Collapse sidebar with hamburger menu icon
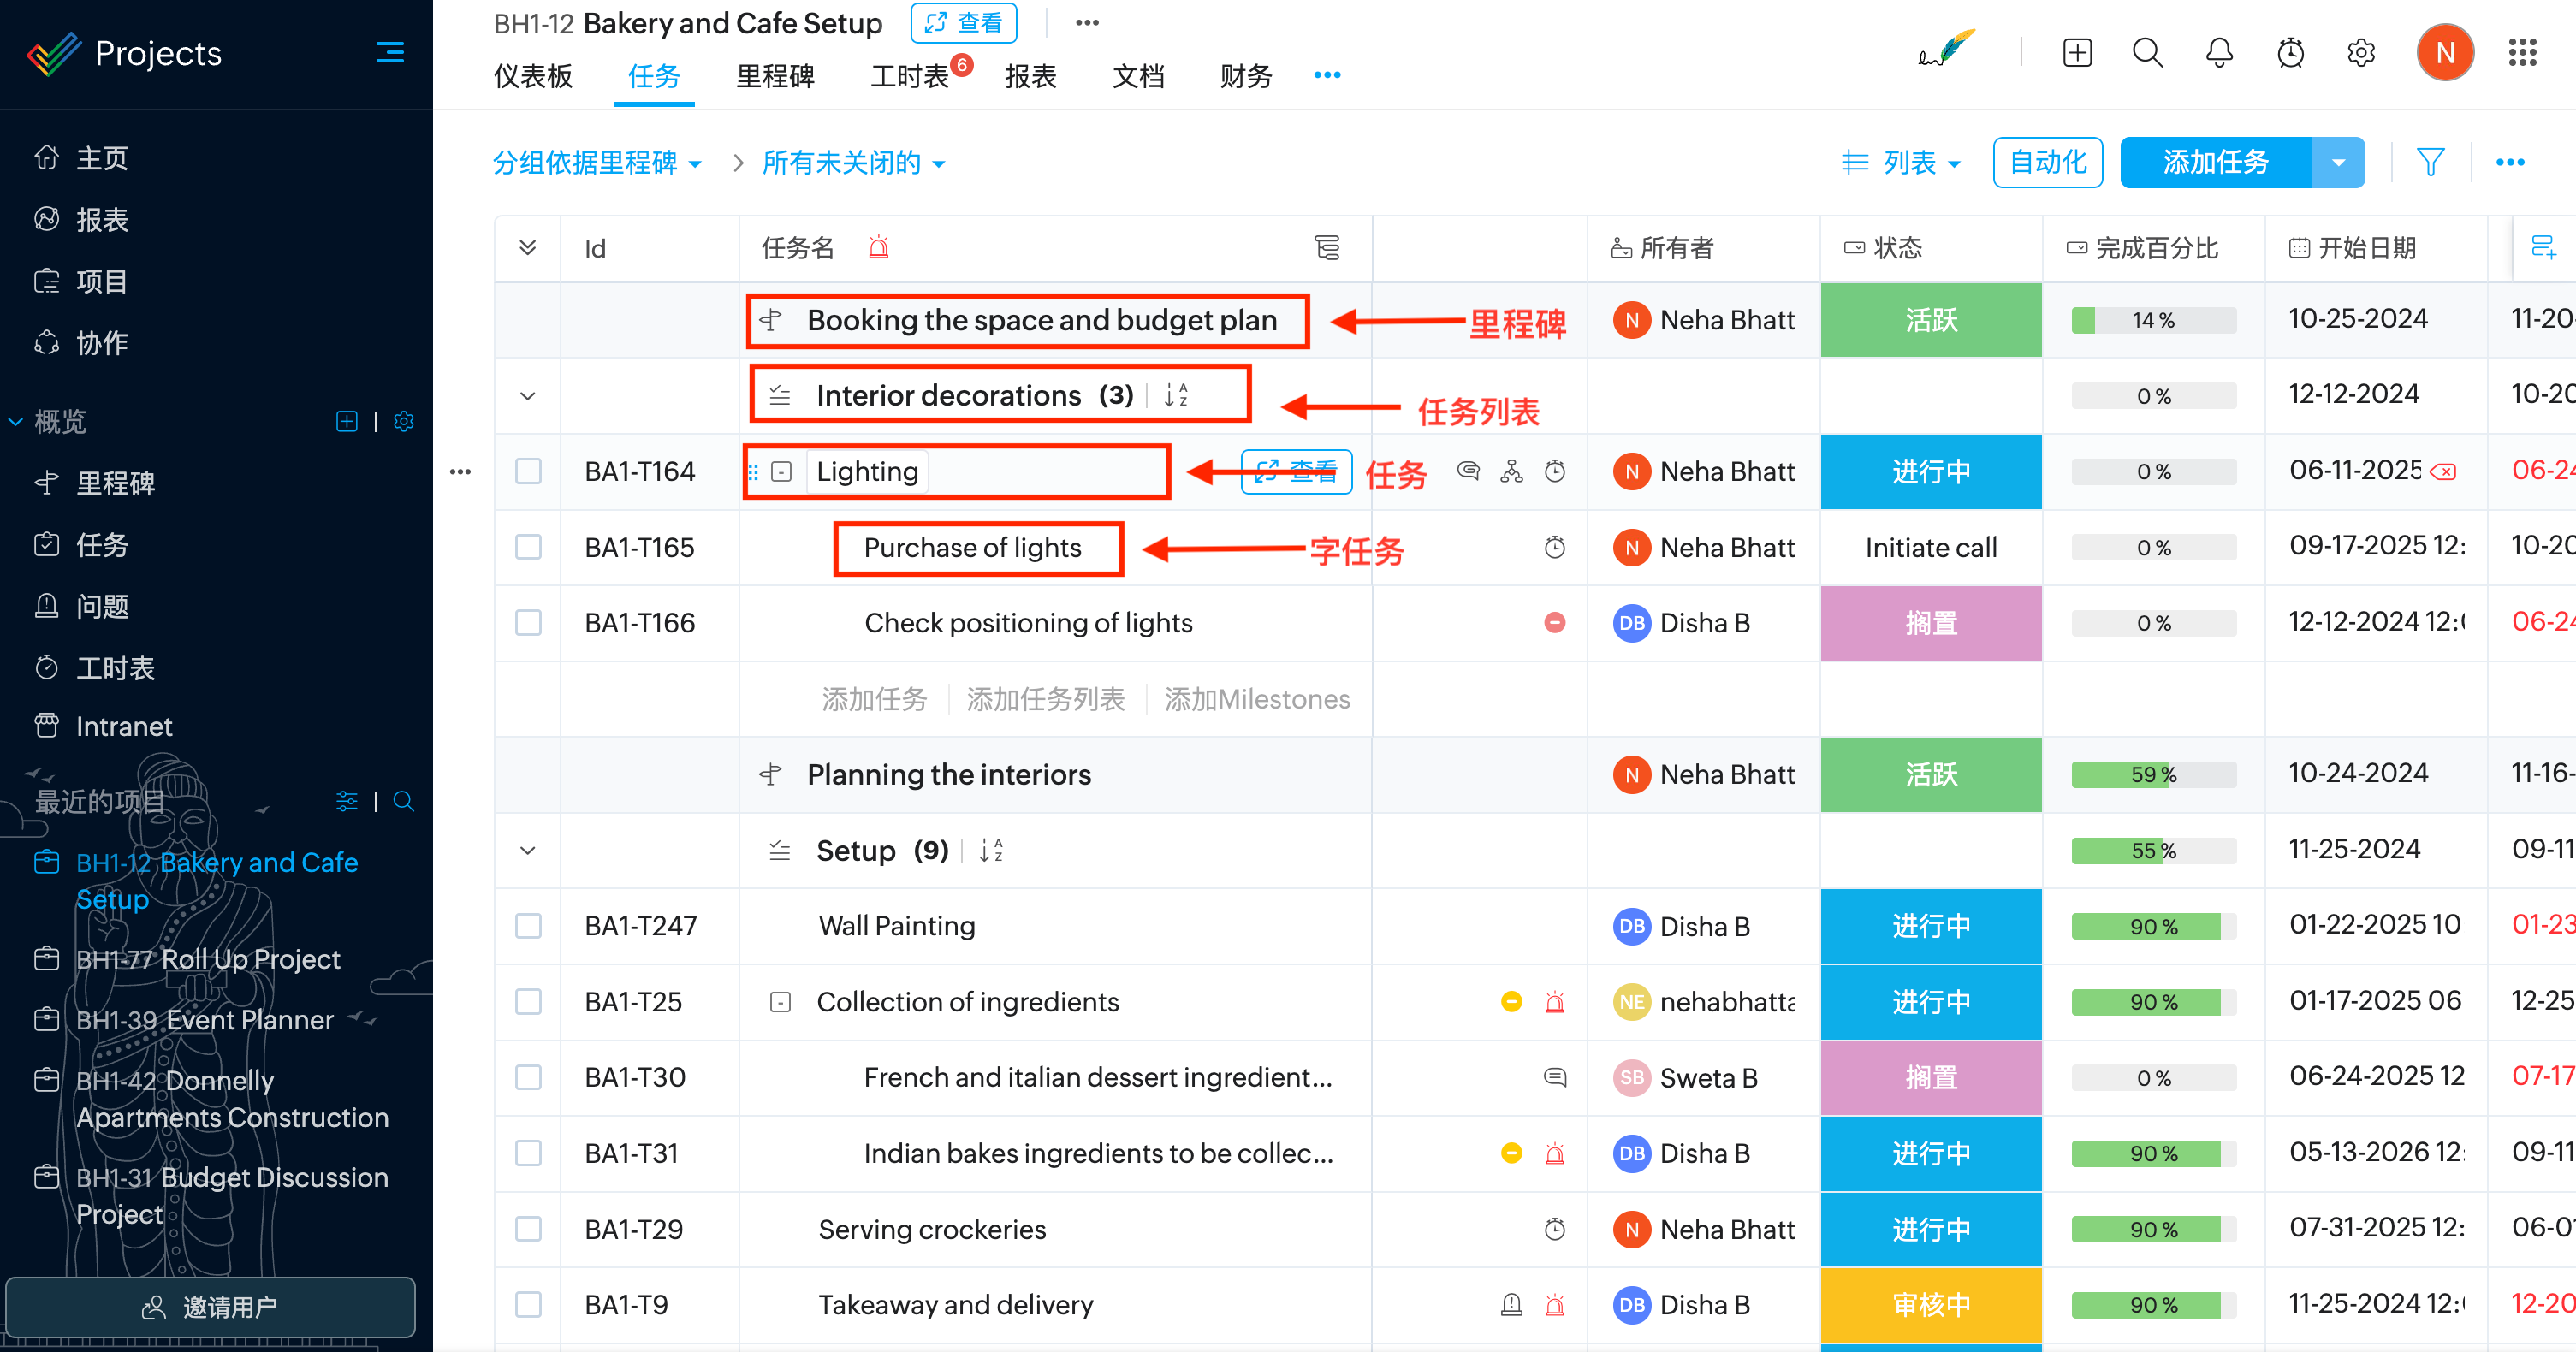2576x1352 pixels. click(389, 53)
